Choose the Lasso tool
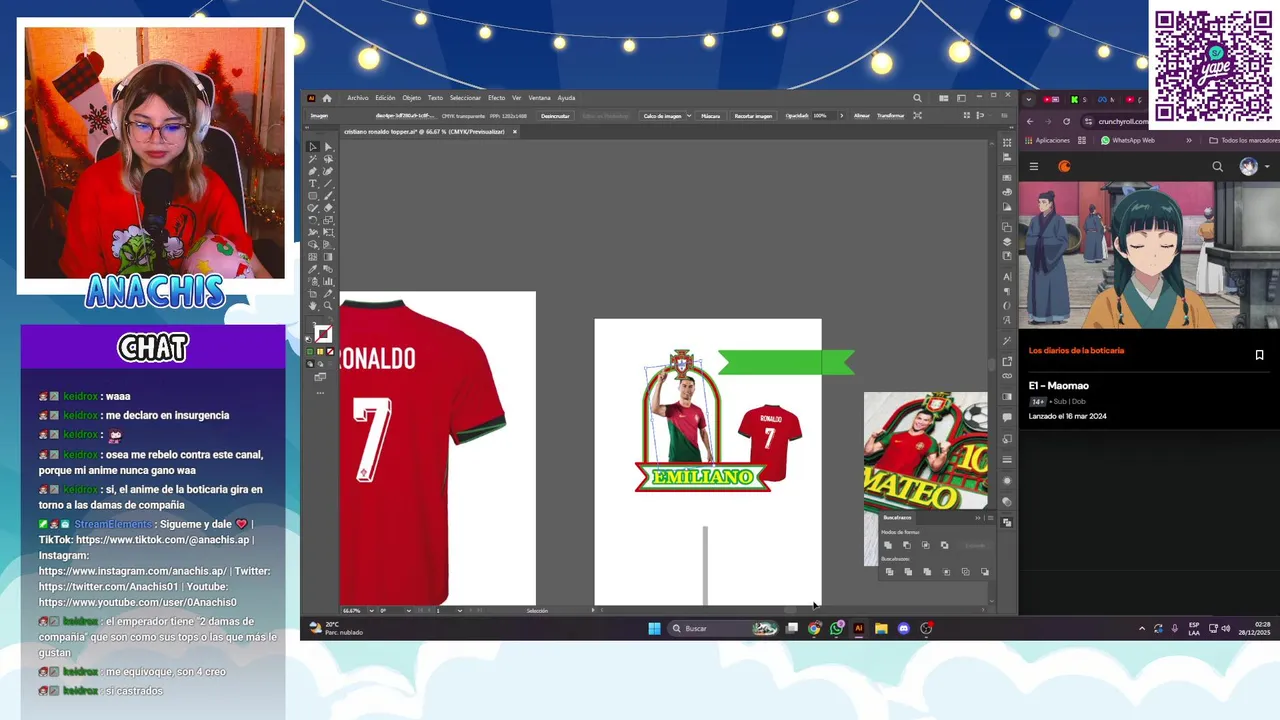1280x720 pixels. point(328,159)
